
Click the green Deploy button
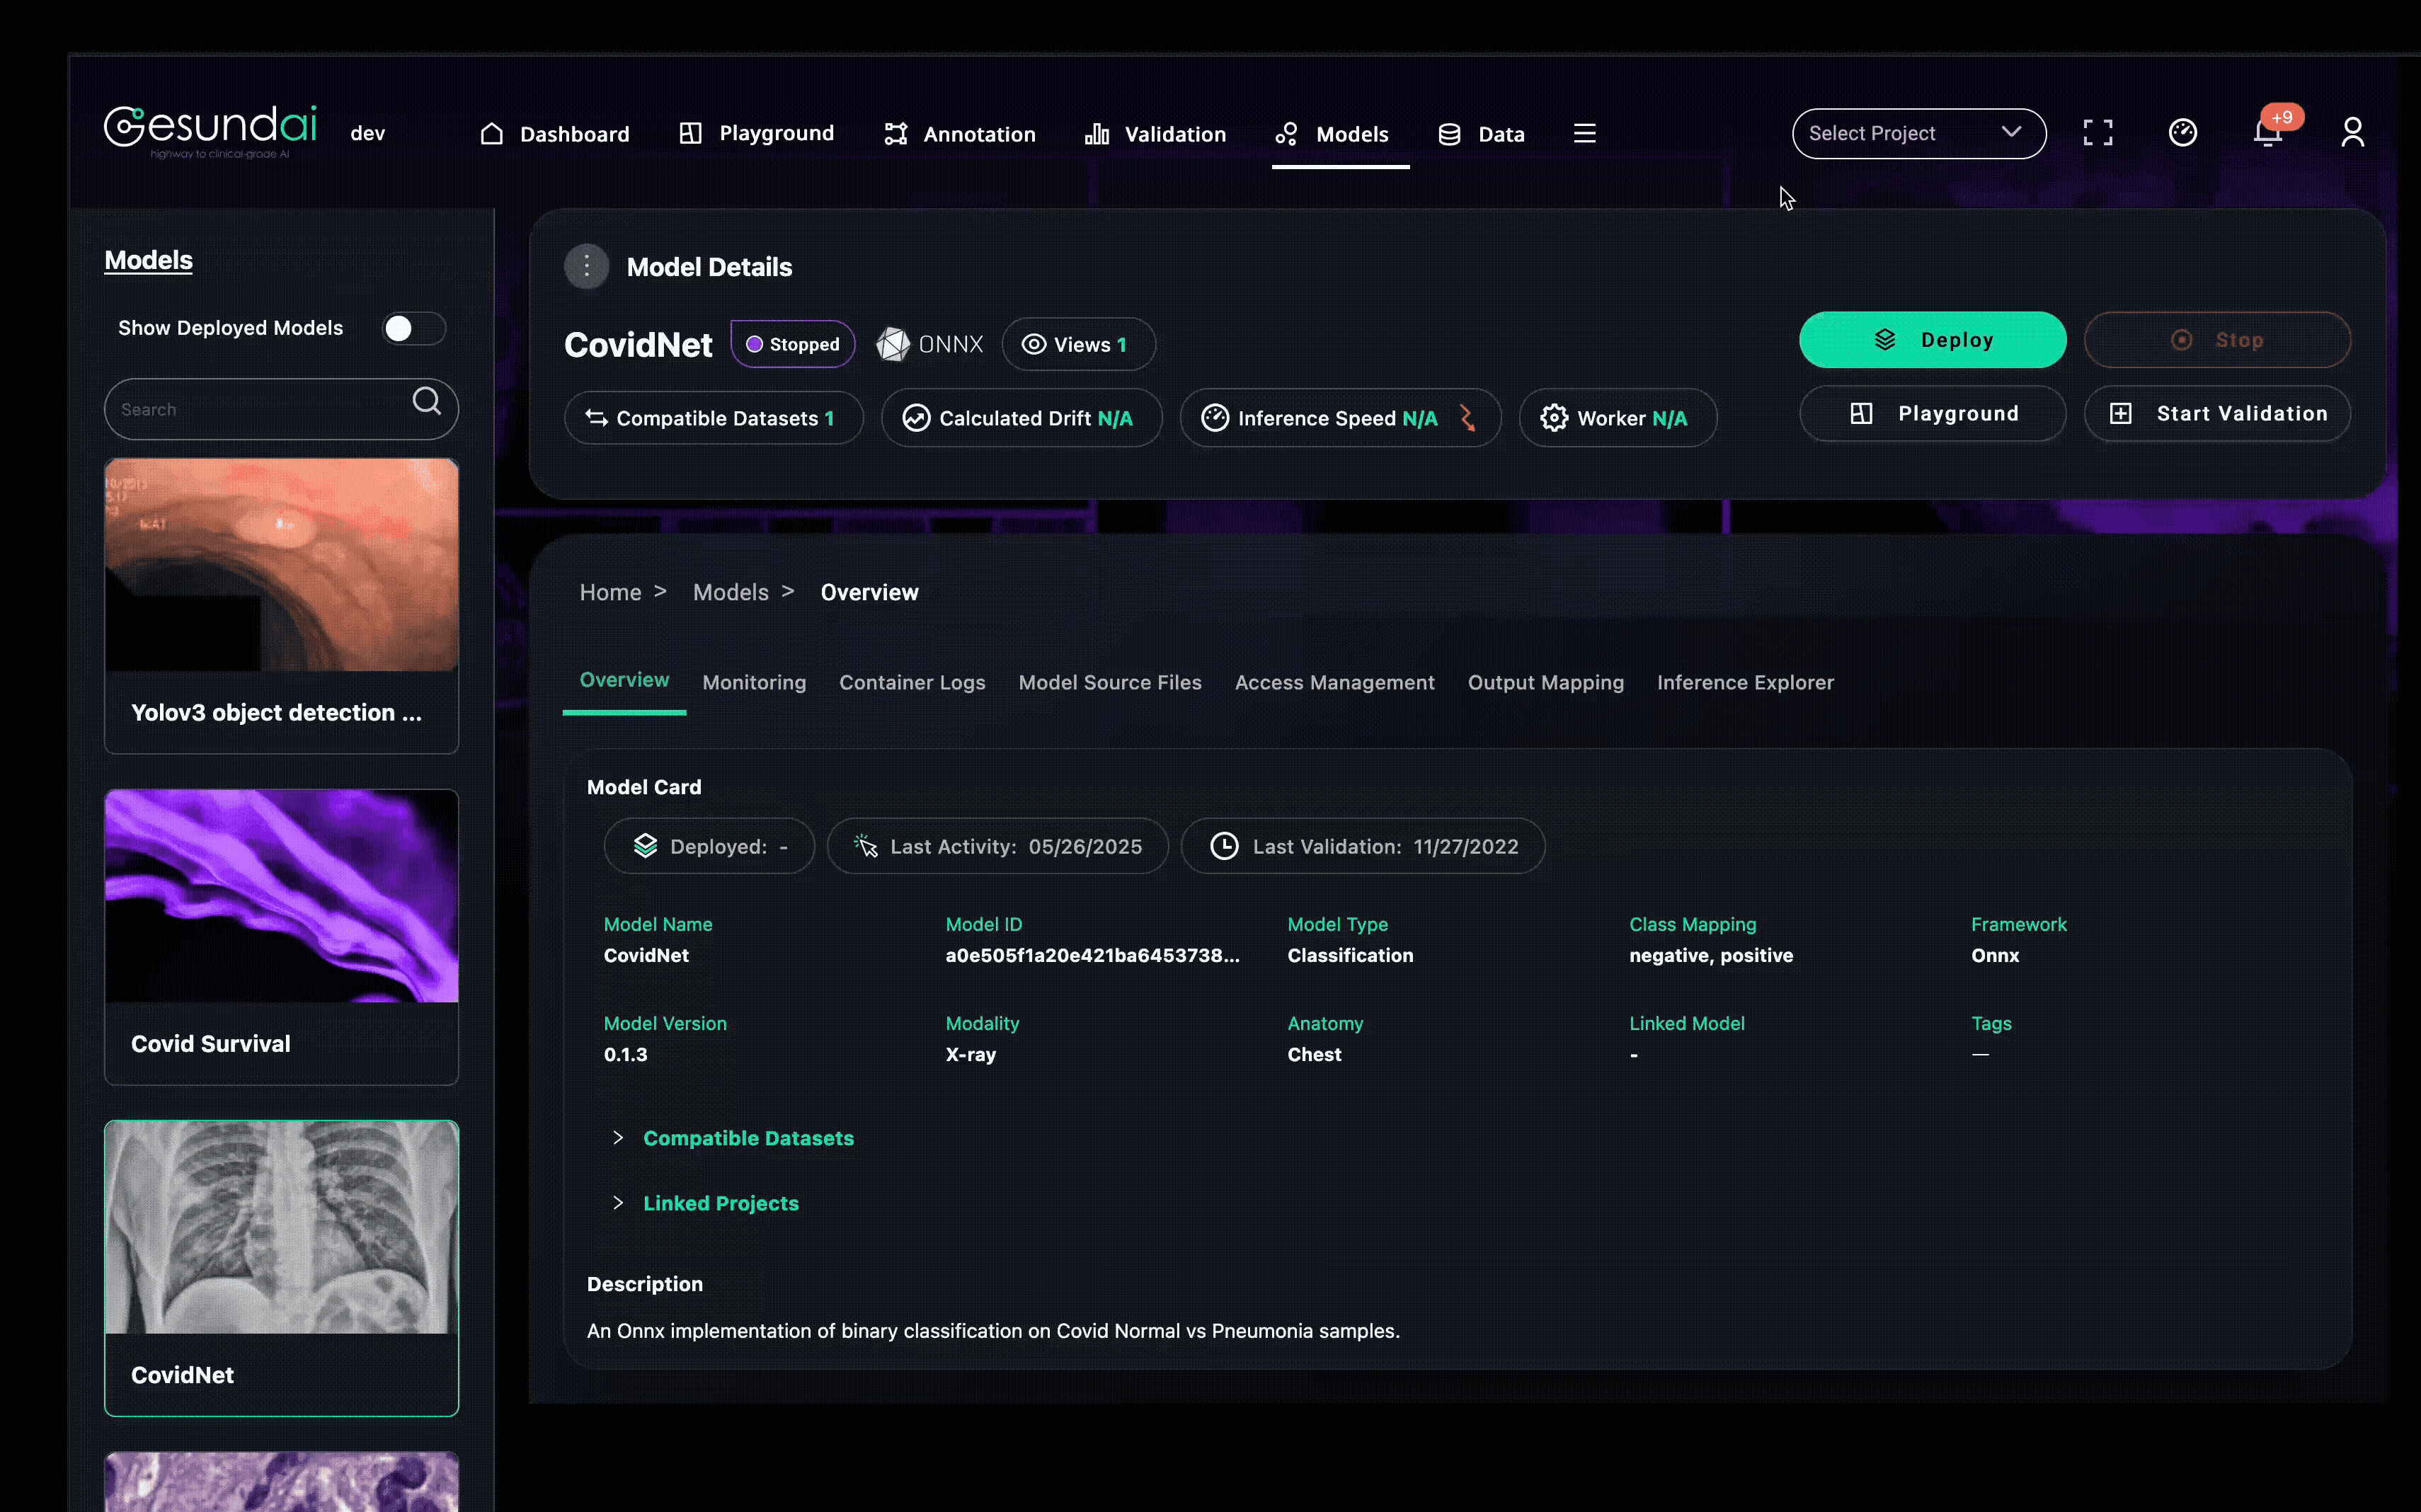pyautogui.click(x=1932, y=340)
